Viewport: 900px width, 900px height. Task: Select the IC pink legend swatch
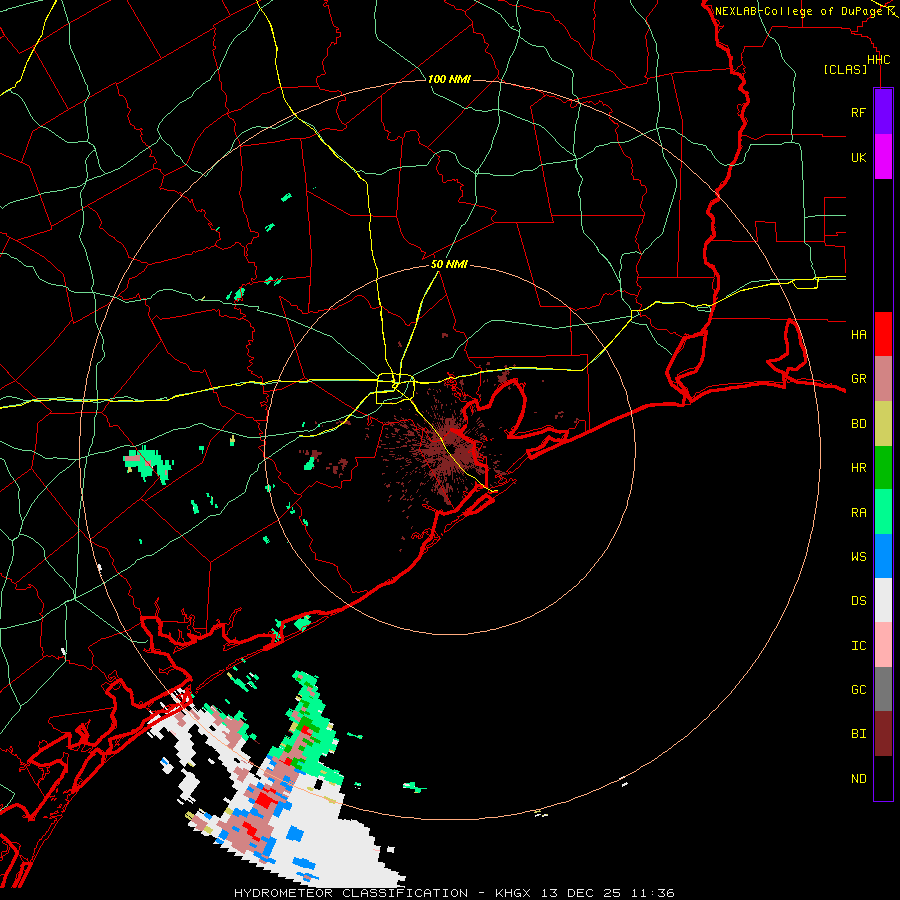click(883, 645)
